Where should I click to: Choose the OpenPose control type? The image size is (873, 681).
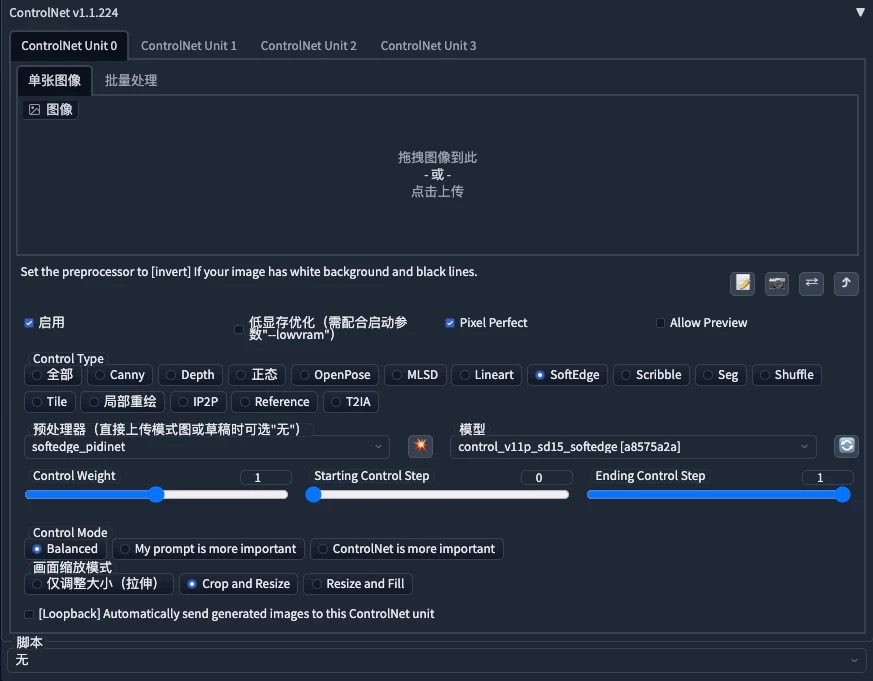(334, 374)
